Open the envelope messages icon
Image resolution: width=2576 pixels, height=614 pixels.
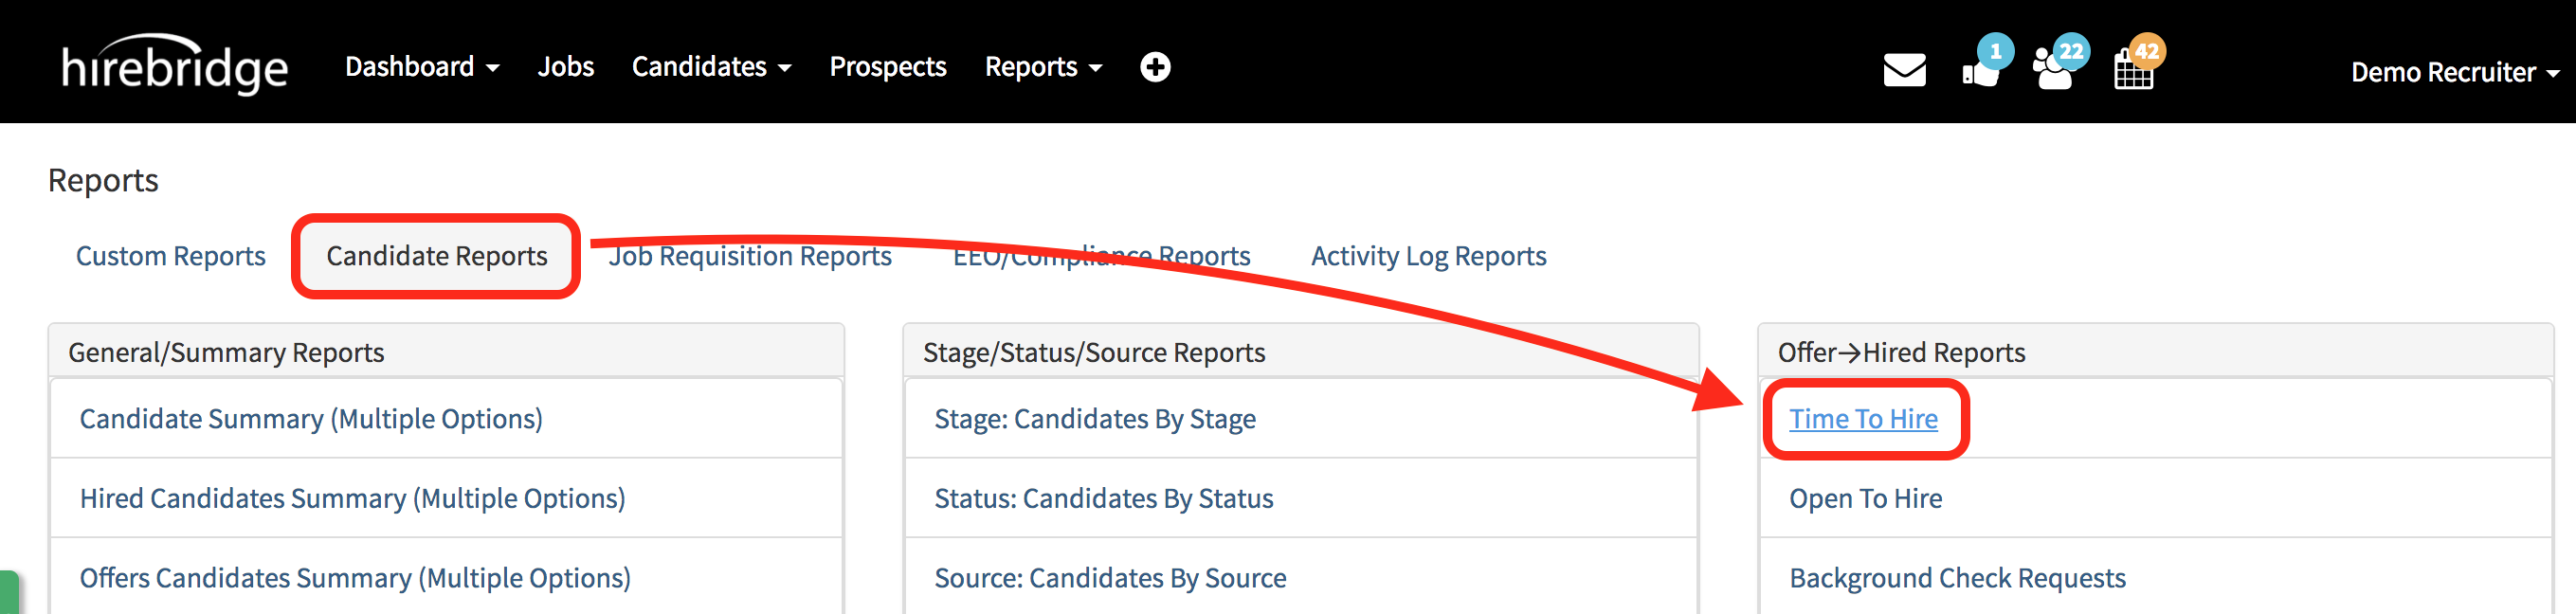click(x=1904, y=70)
